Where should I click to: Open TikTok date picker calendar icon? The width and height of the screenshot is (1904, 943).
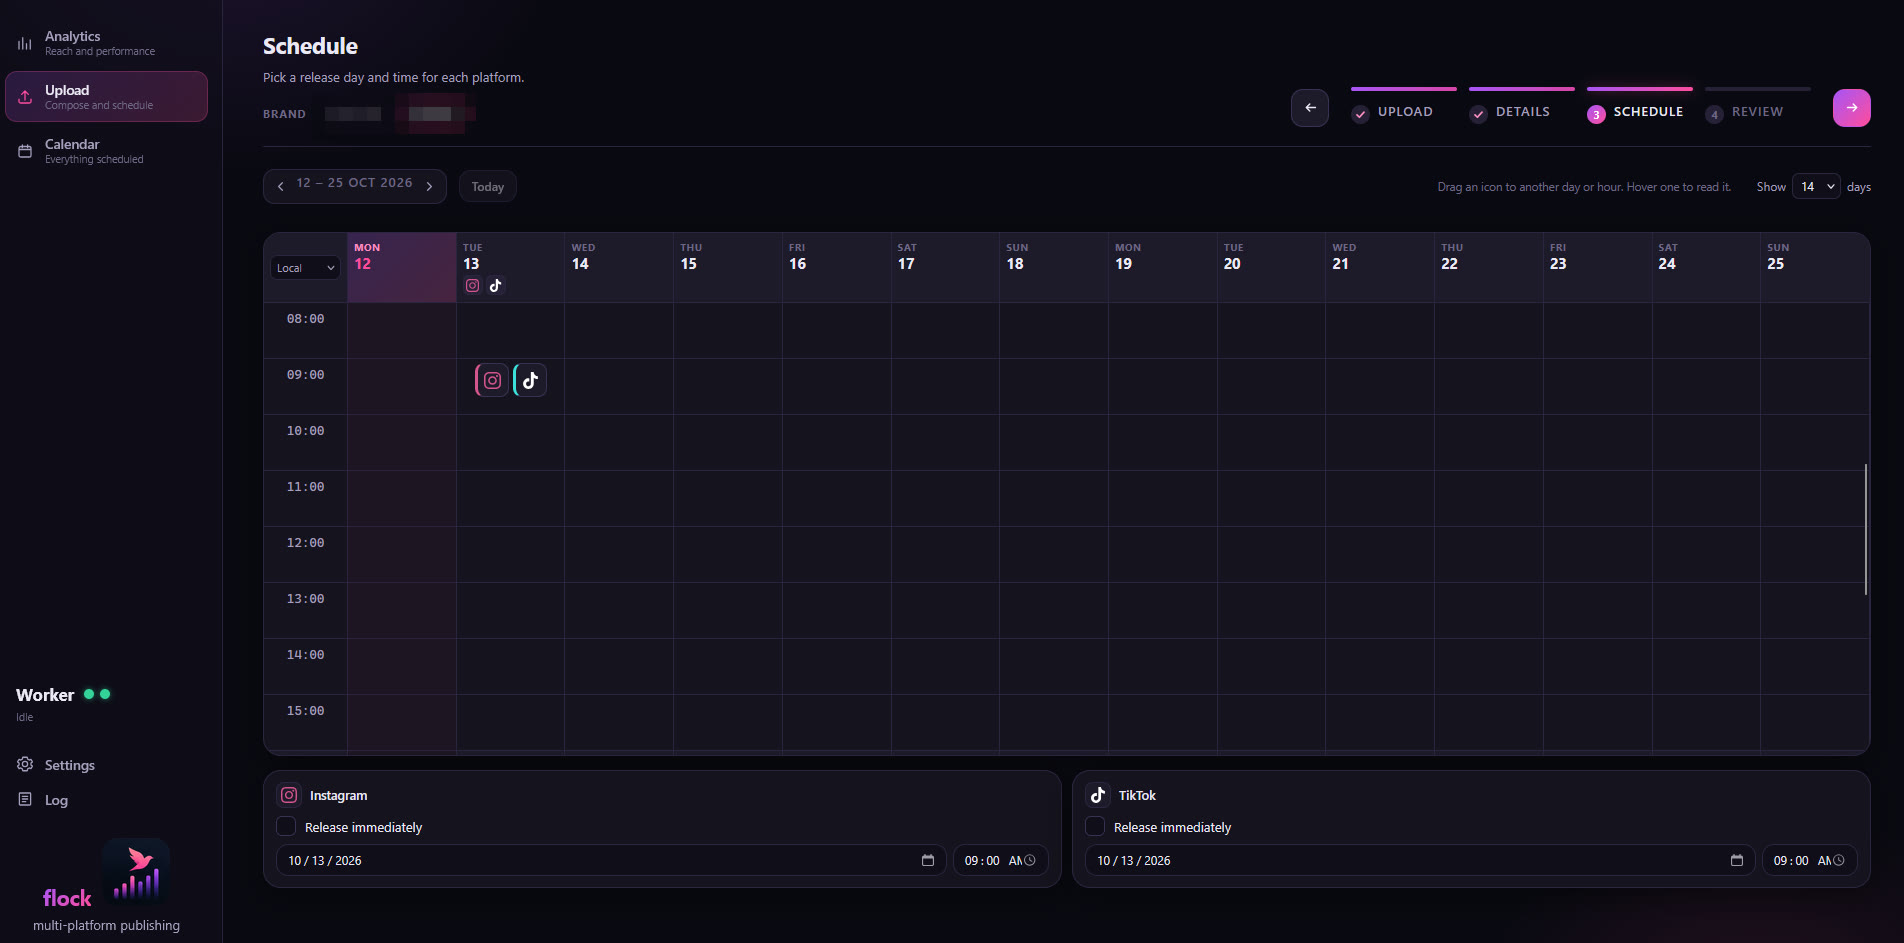1737,860
